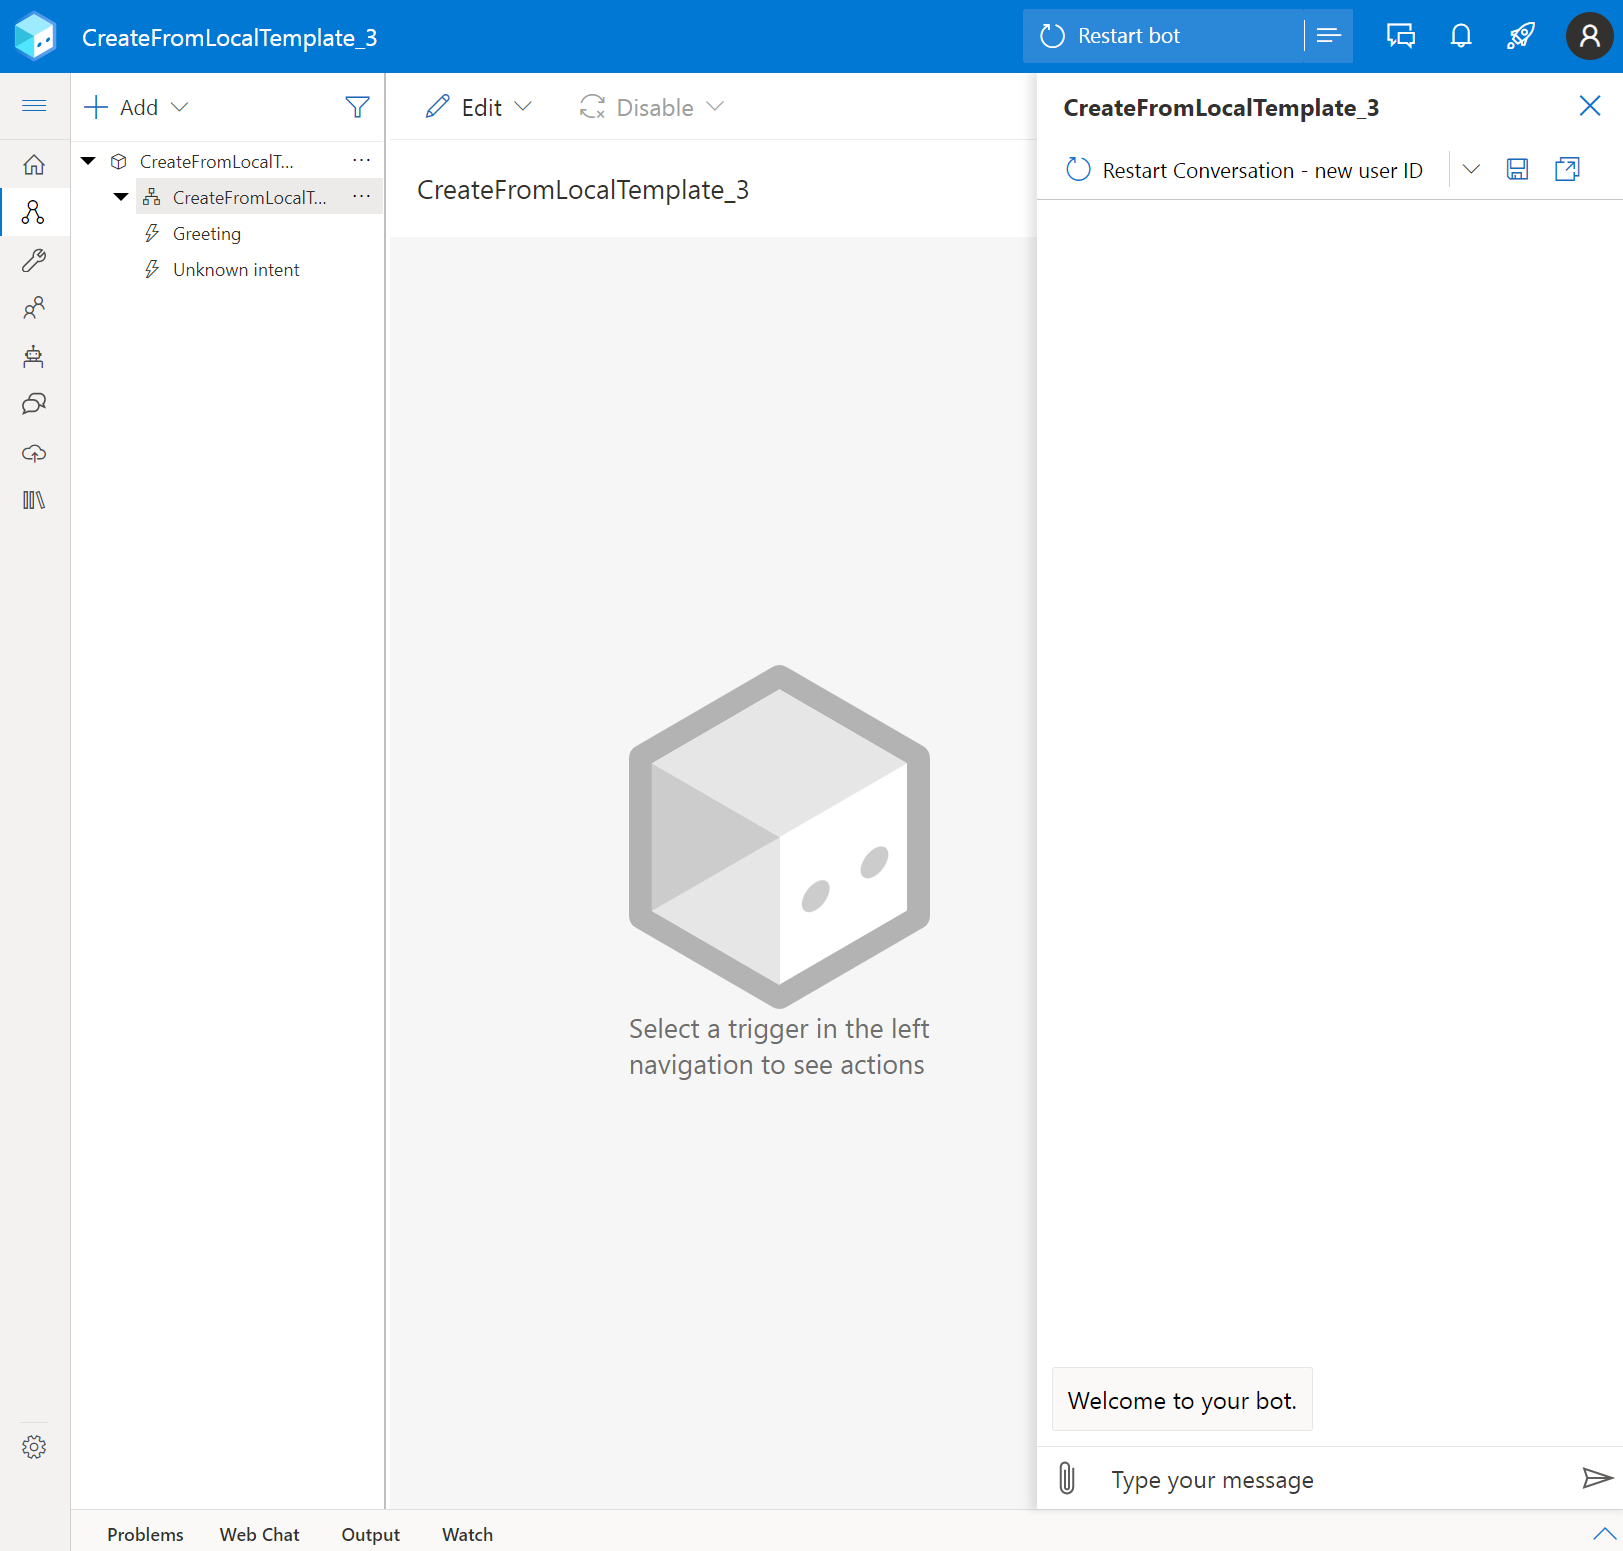The height and width of the screenshot is (1551, 1623).
Task: Collapse the bottom panel with the chevron
Action: click(1606, 1533)
